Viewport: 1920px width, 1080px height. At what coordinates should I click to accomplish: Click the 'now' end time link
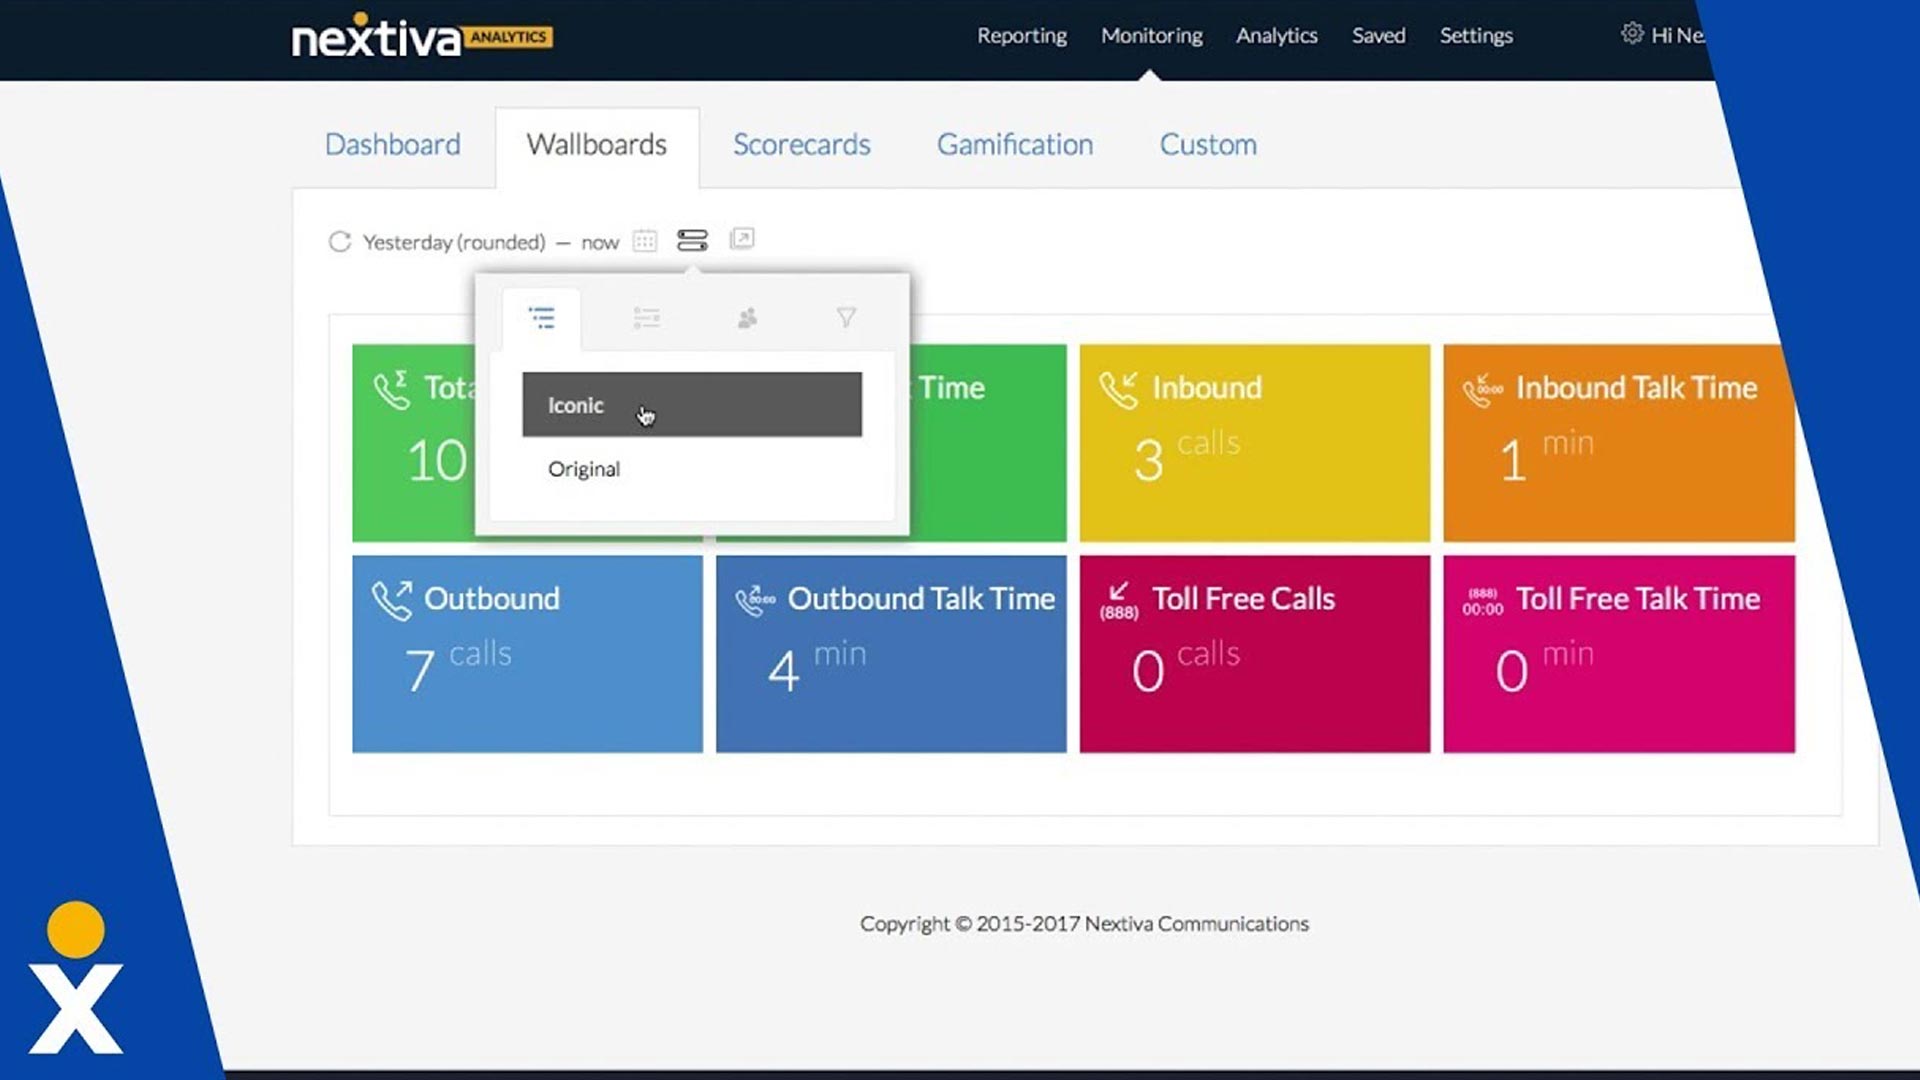coord(600,243)
